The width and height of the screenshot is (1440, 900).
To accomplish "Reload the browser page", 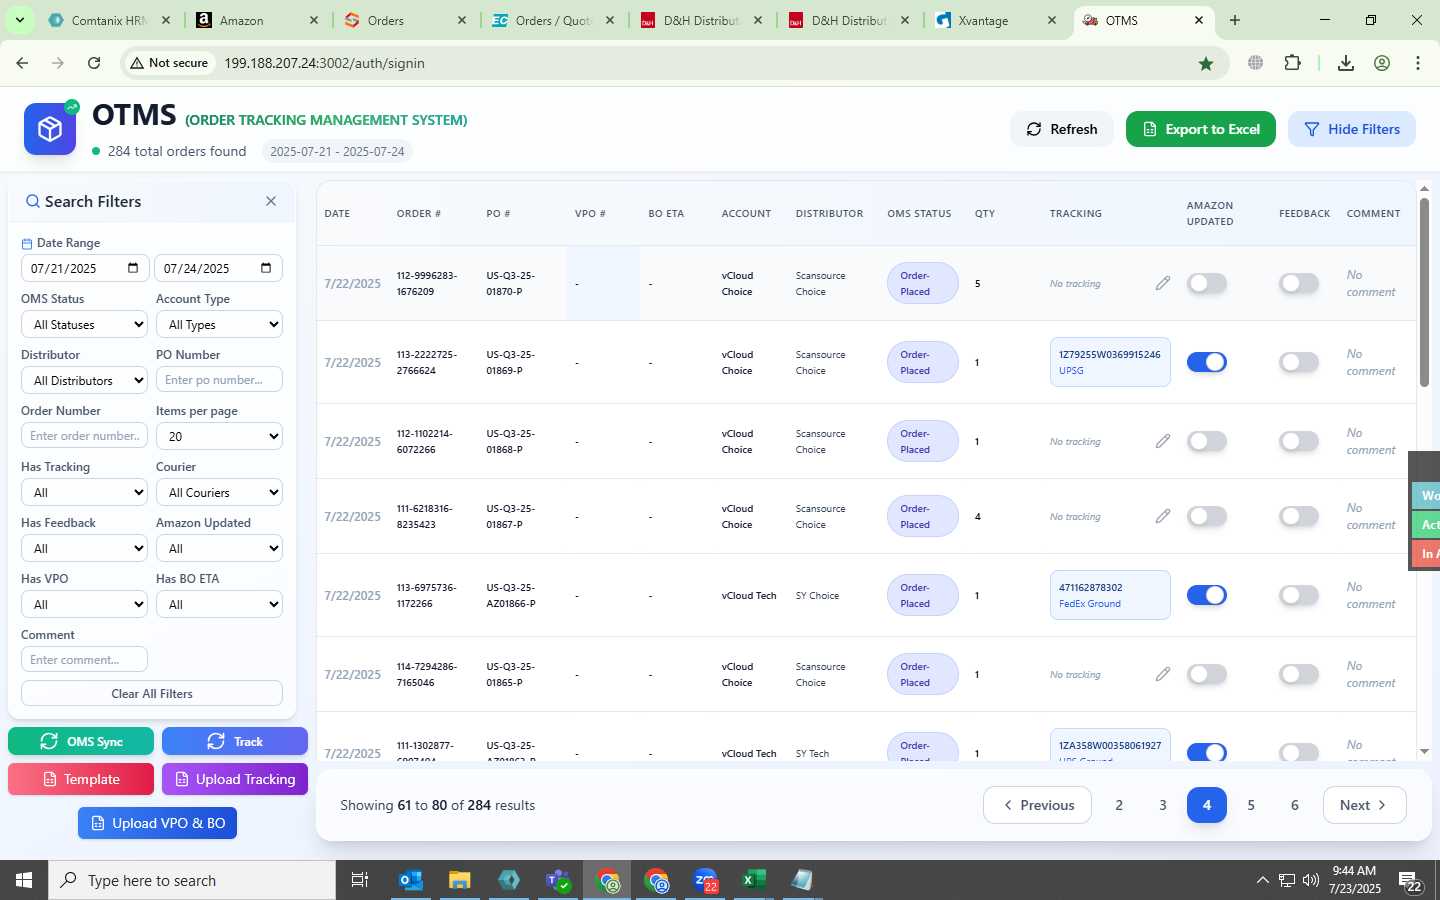I will [94, 63].
